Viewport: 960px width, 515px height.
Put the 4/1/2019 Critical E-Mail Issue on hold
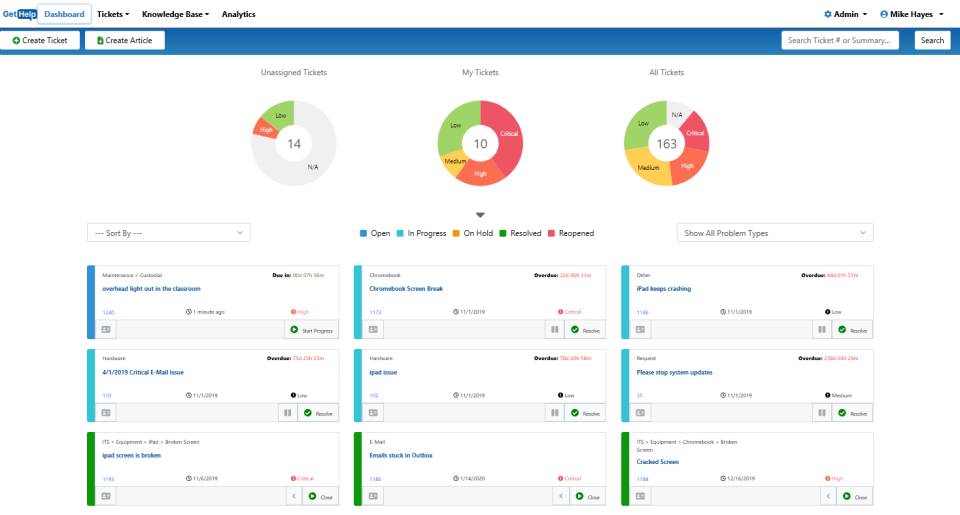[286, 412]
